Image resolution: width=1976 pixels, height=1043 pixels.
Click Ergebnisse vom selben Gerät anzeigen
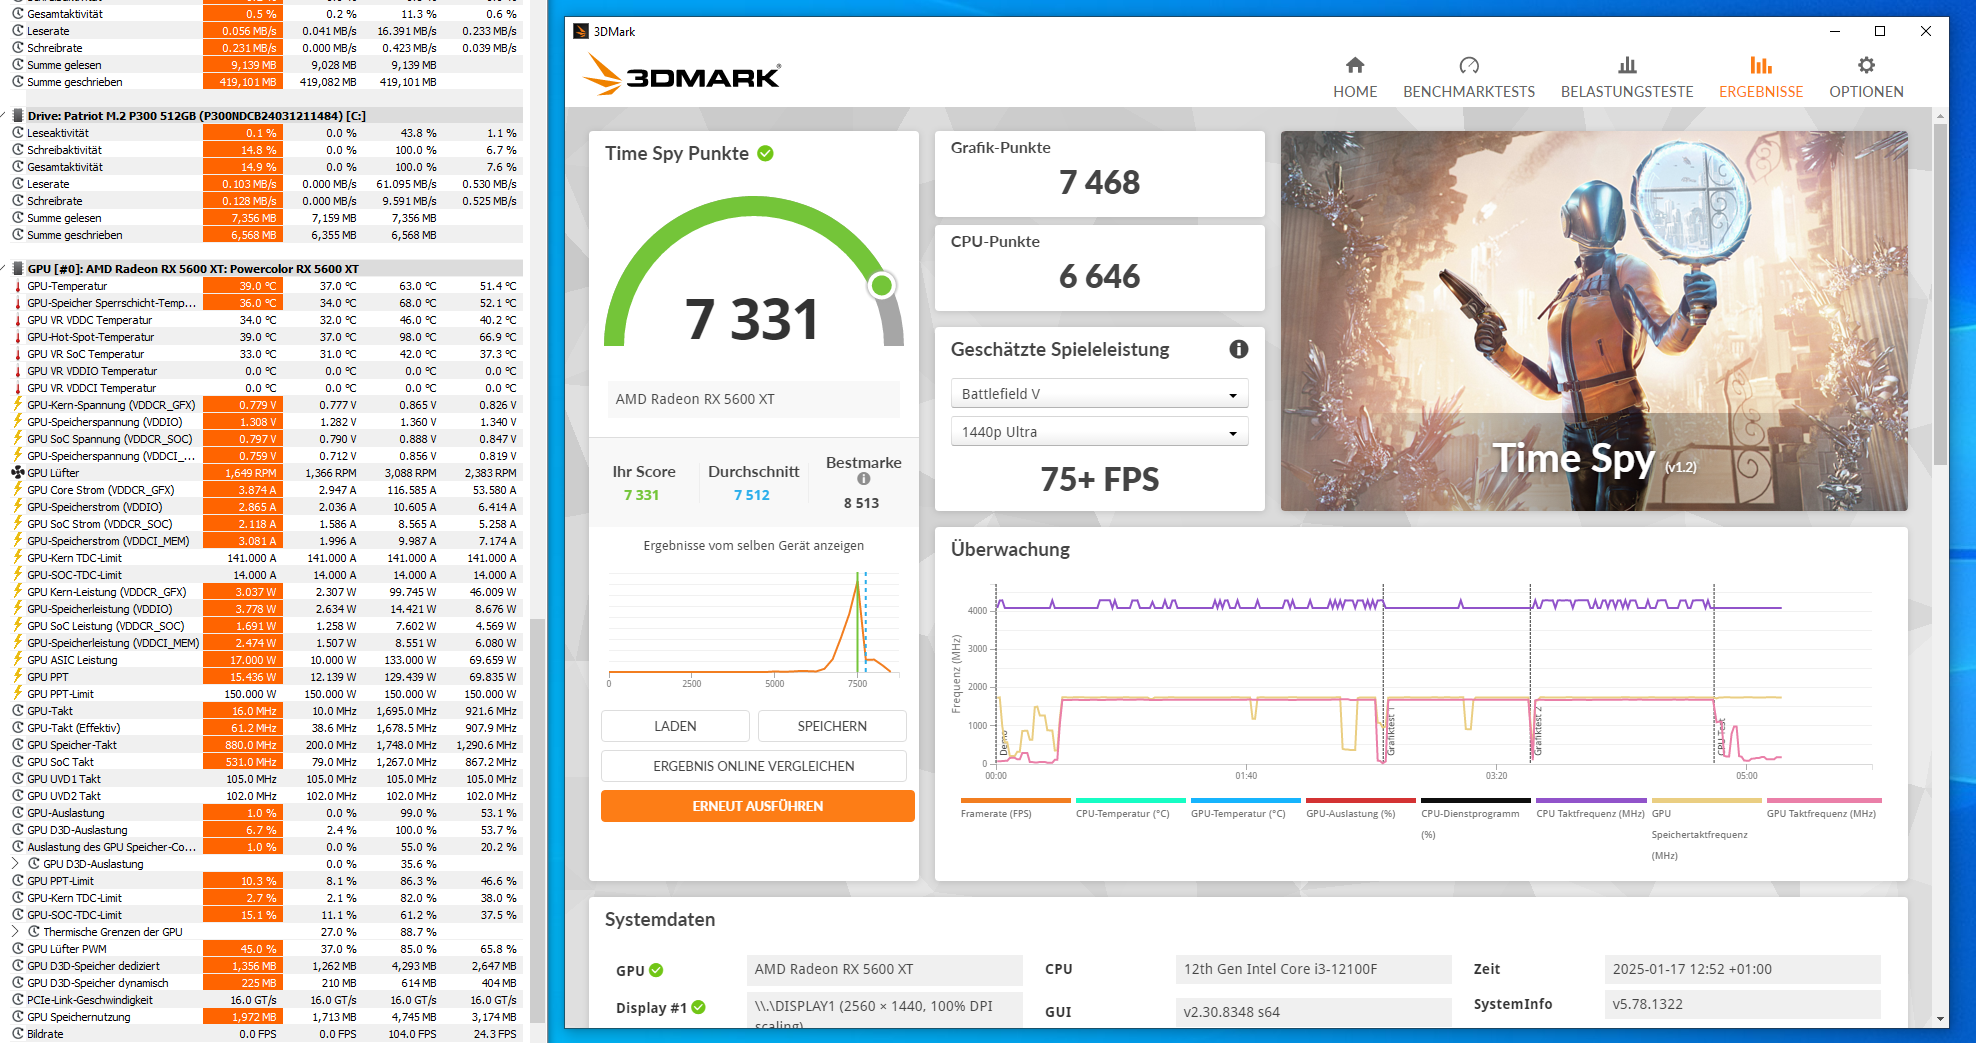(x=754, y=546)
